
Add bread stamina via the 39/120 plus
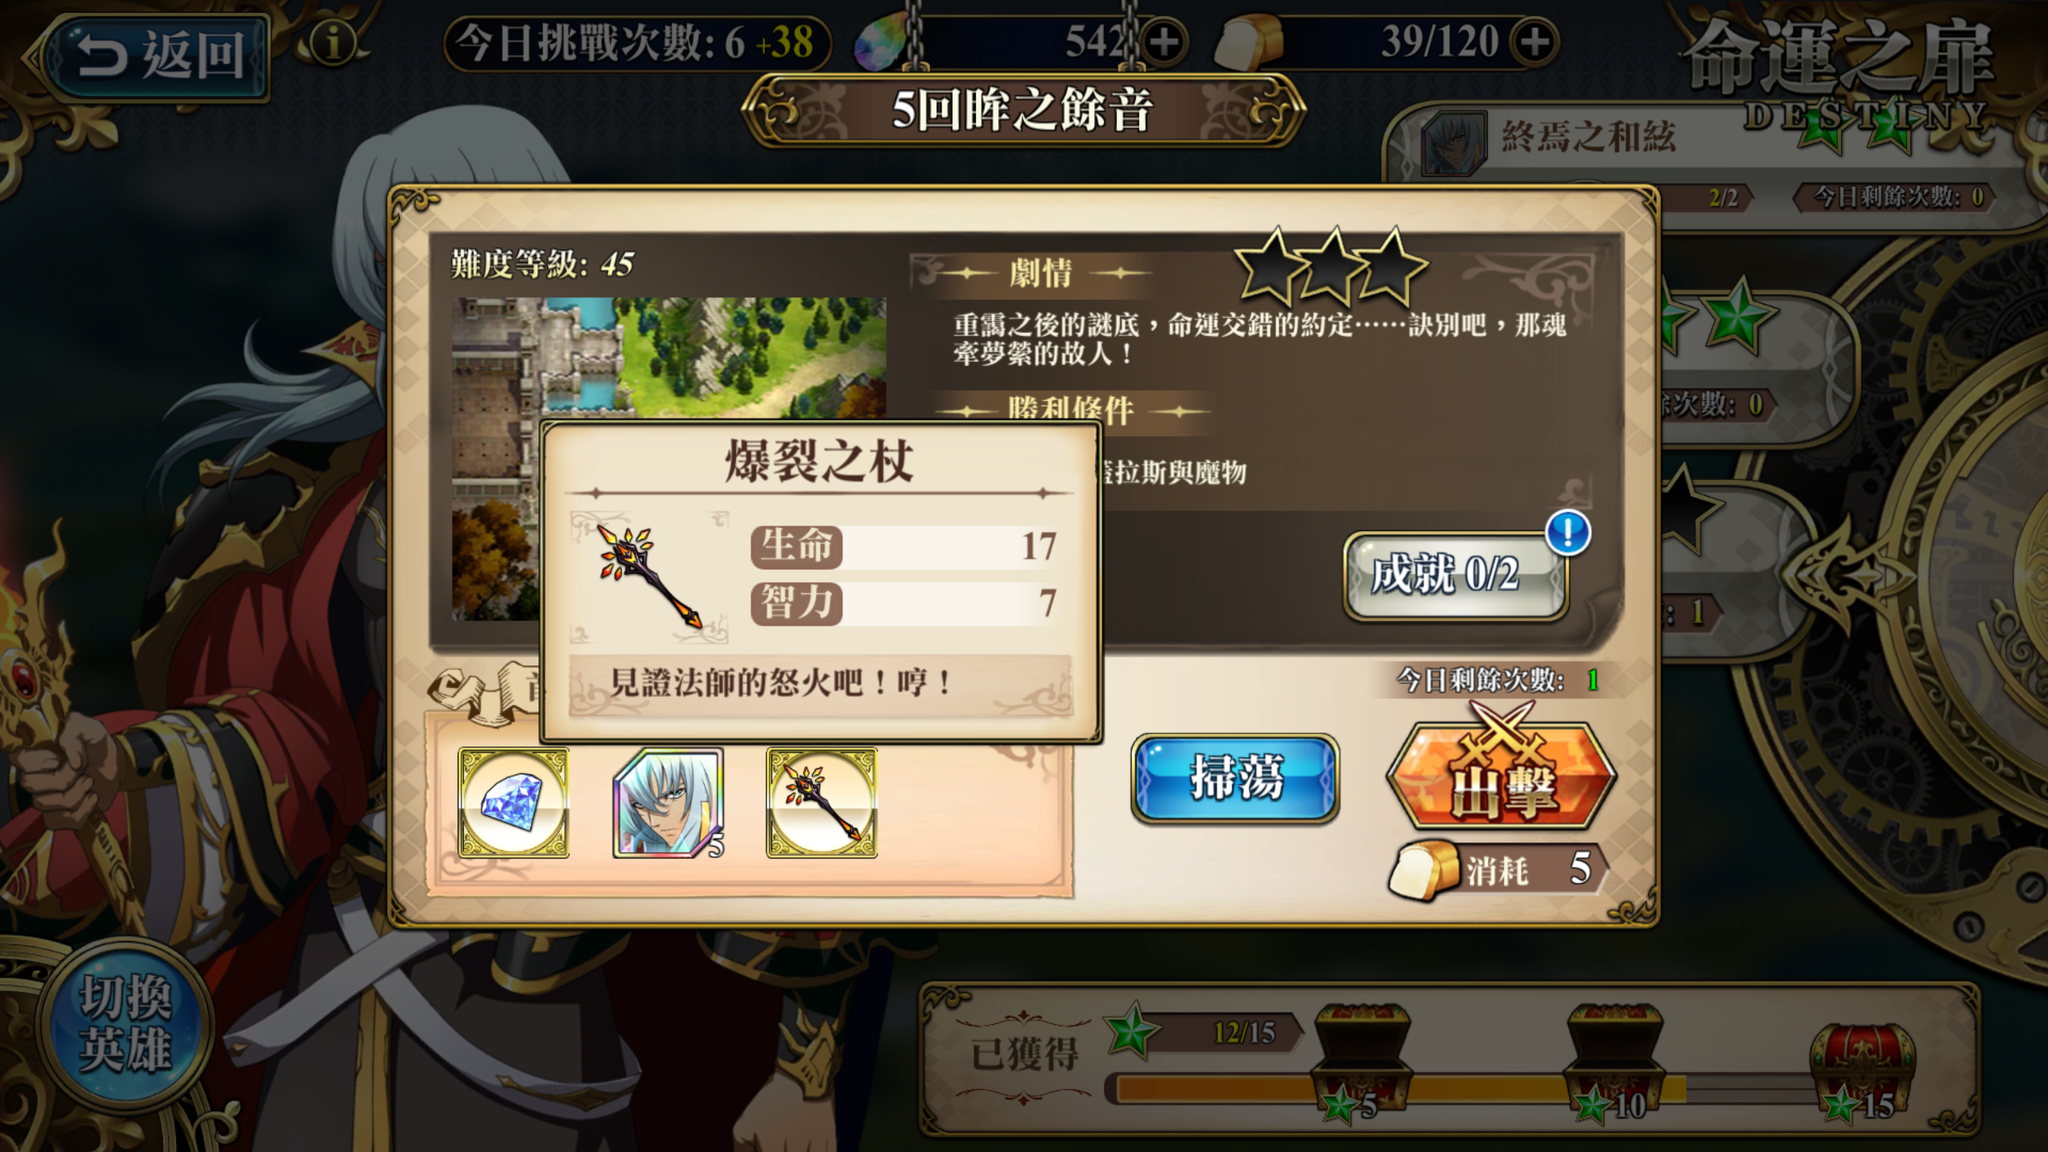[x=1534, y=42]
